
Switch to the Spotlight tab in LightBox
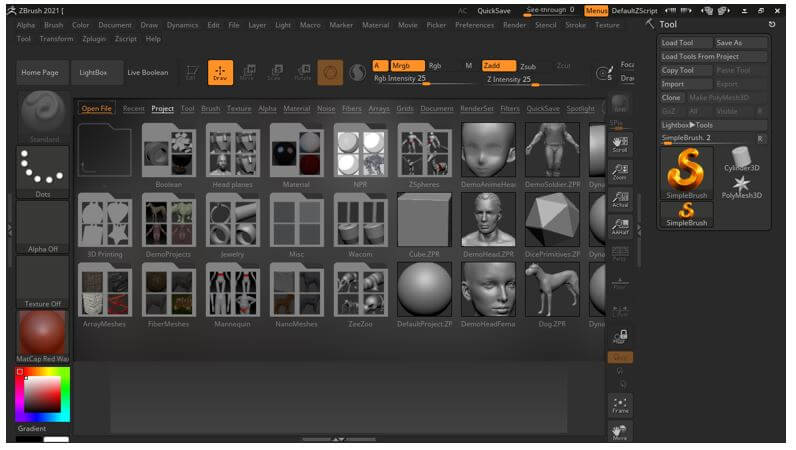click(580, 109)
